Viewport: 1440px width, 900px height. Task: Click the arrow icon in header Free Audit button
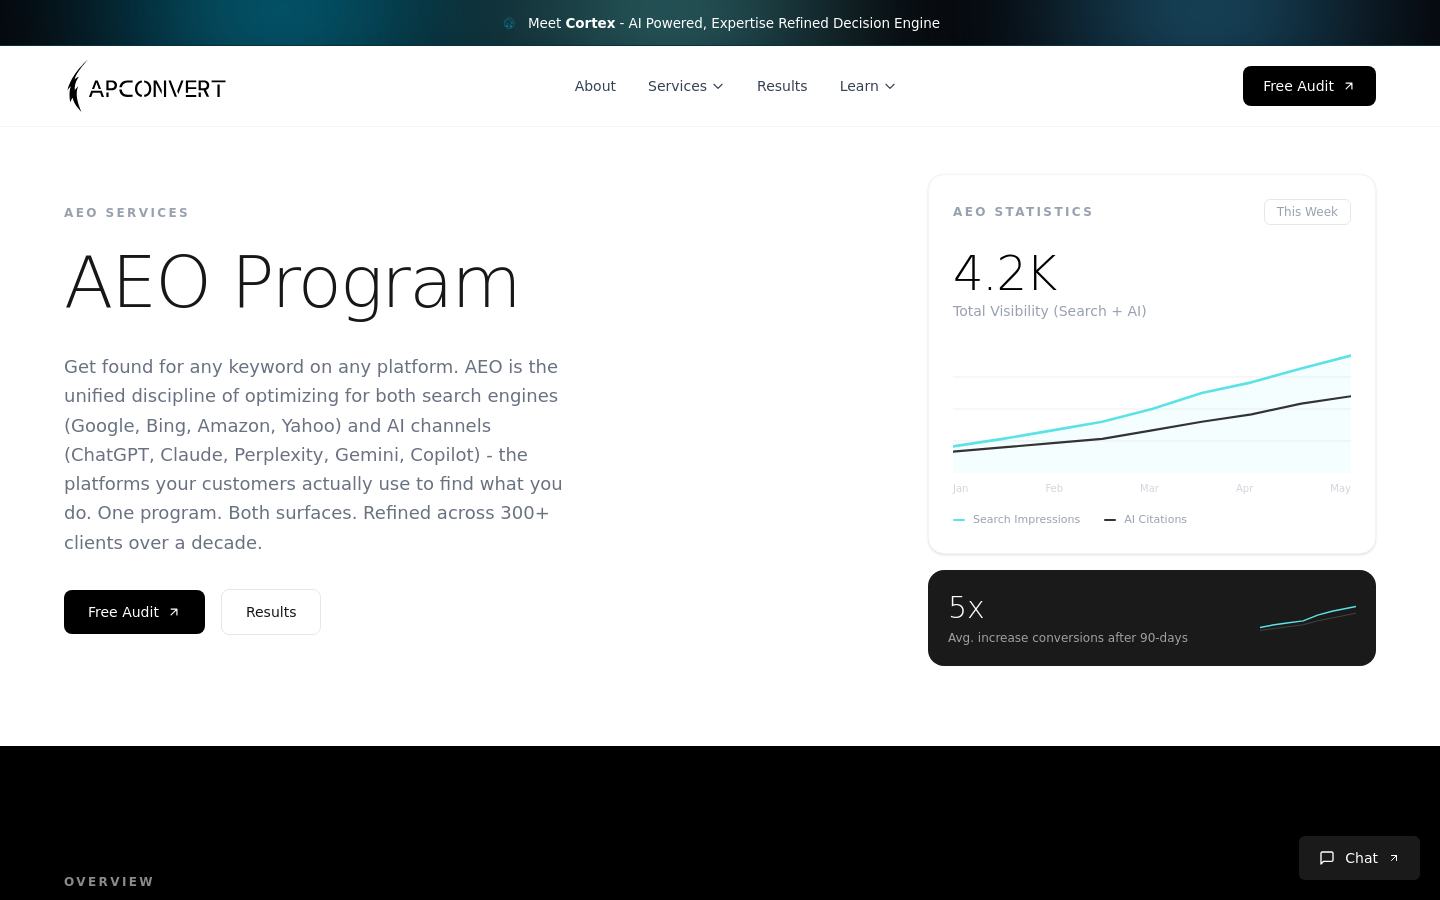pyautogui.click(x=1349, y=86)
